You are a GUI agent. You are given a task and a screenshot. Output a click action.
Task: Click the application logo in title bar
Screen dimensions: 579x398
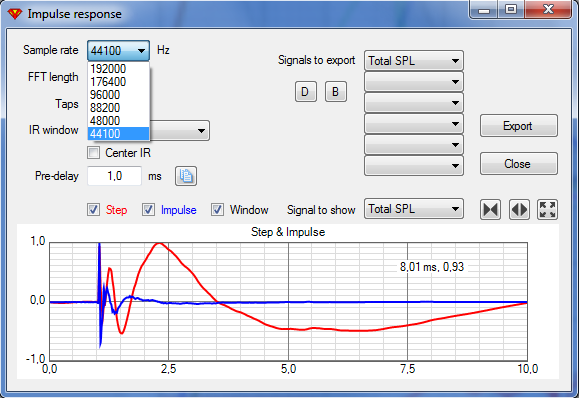pyautogui.click(x=15, y=14)
